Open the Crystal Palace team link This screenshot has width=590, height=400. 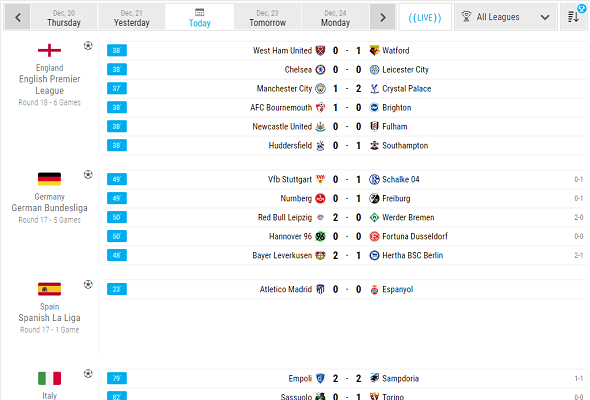coord(406,89)
